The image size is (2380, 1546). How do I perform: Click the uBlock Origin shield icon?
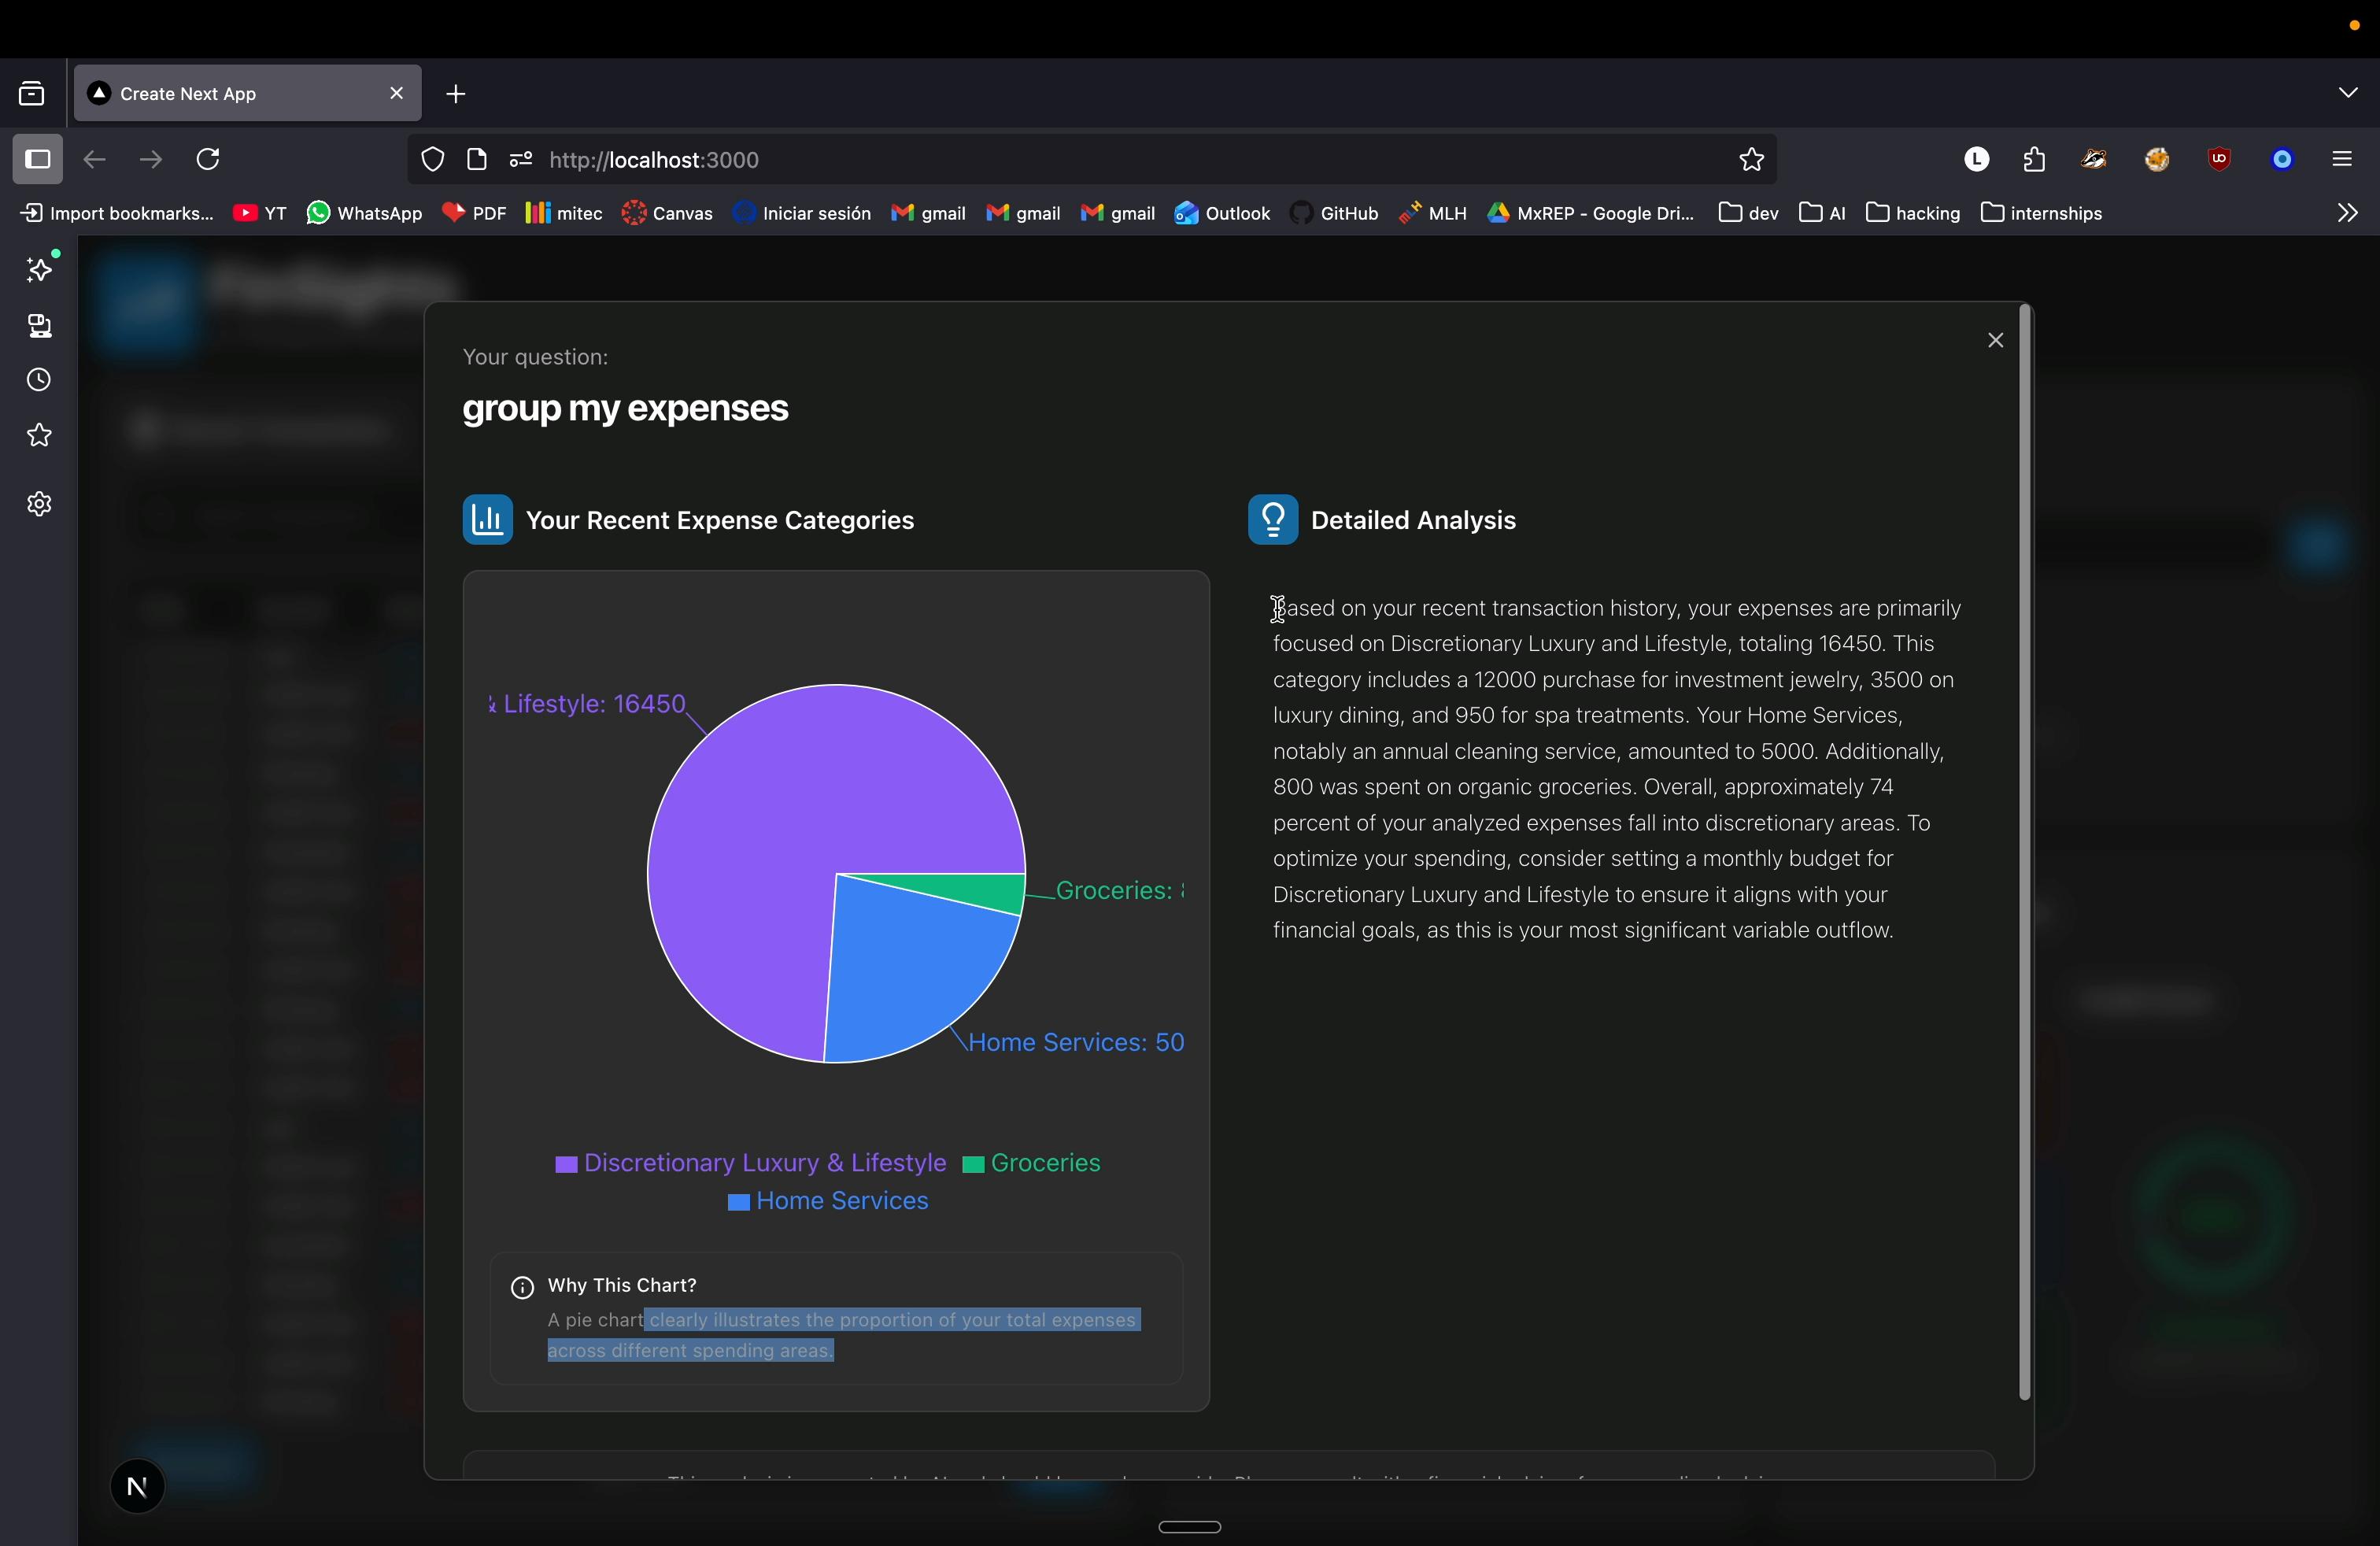tap(2219, 160)
